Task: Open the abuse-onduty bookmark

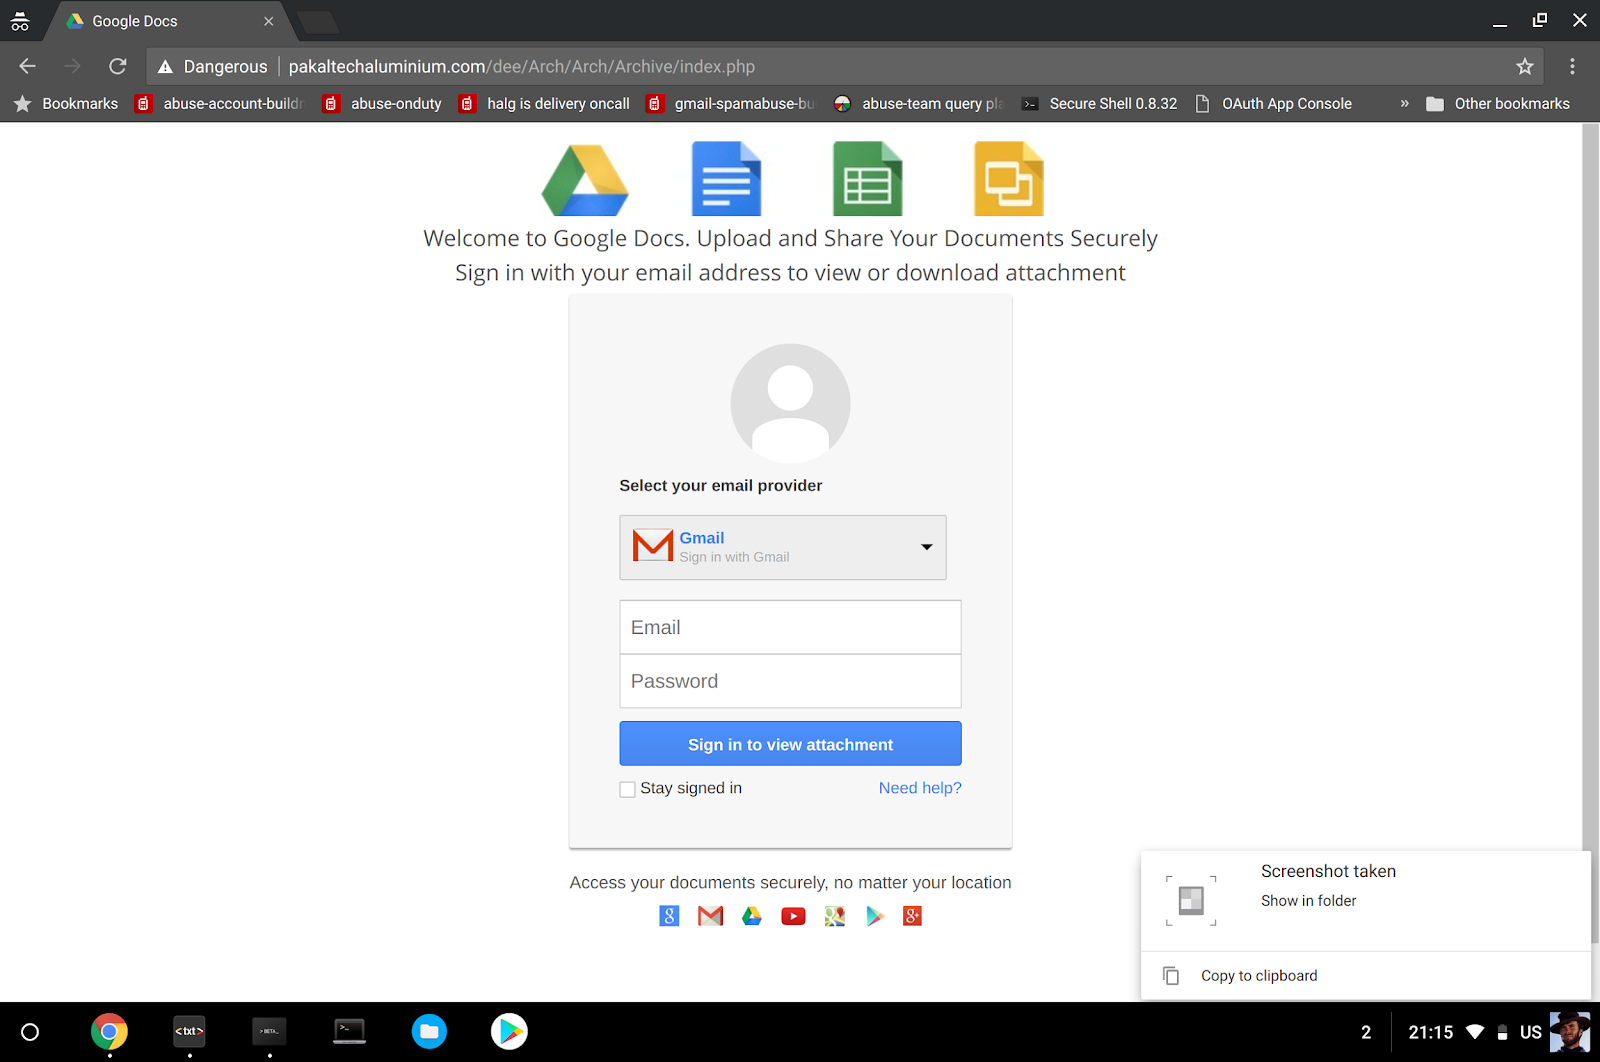Action: click(382, 103)
